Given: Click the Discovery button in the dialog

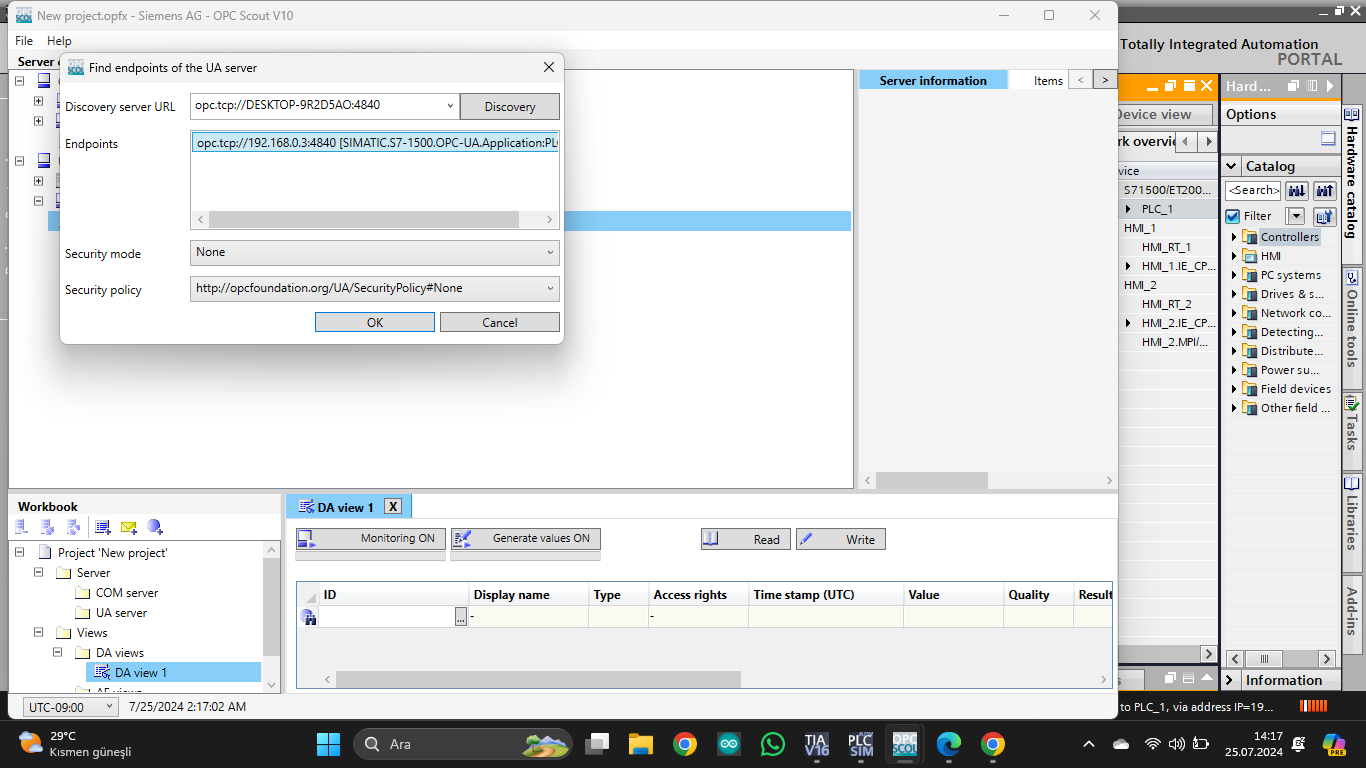Looking at the screenshot, I should [x=510, y=107].
